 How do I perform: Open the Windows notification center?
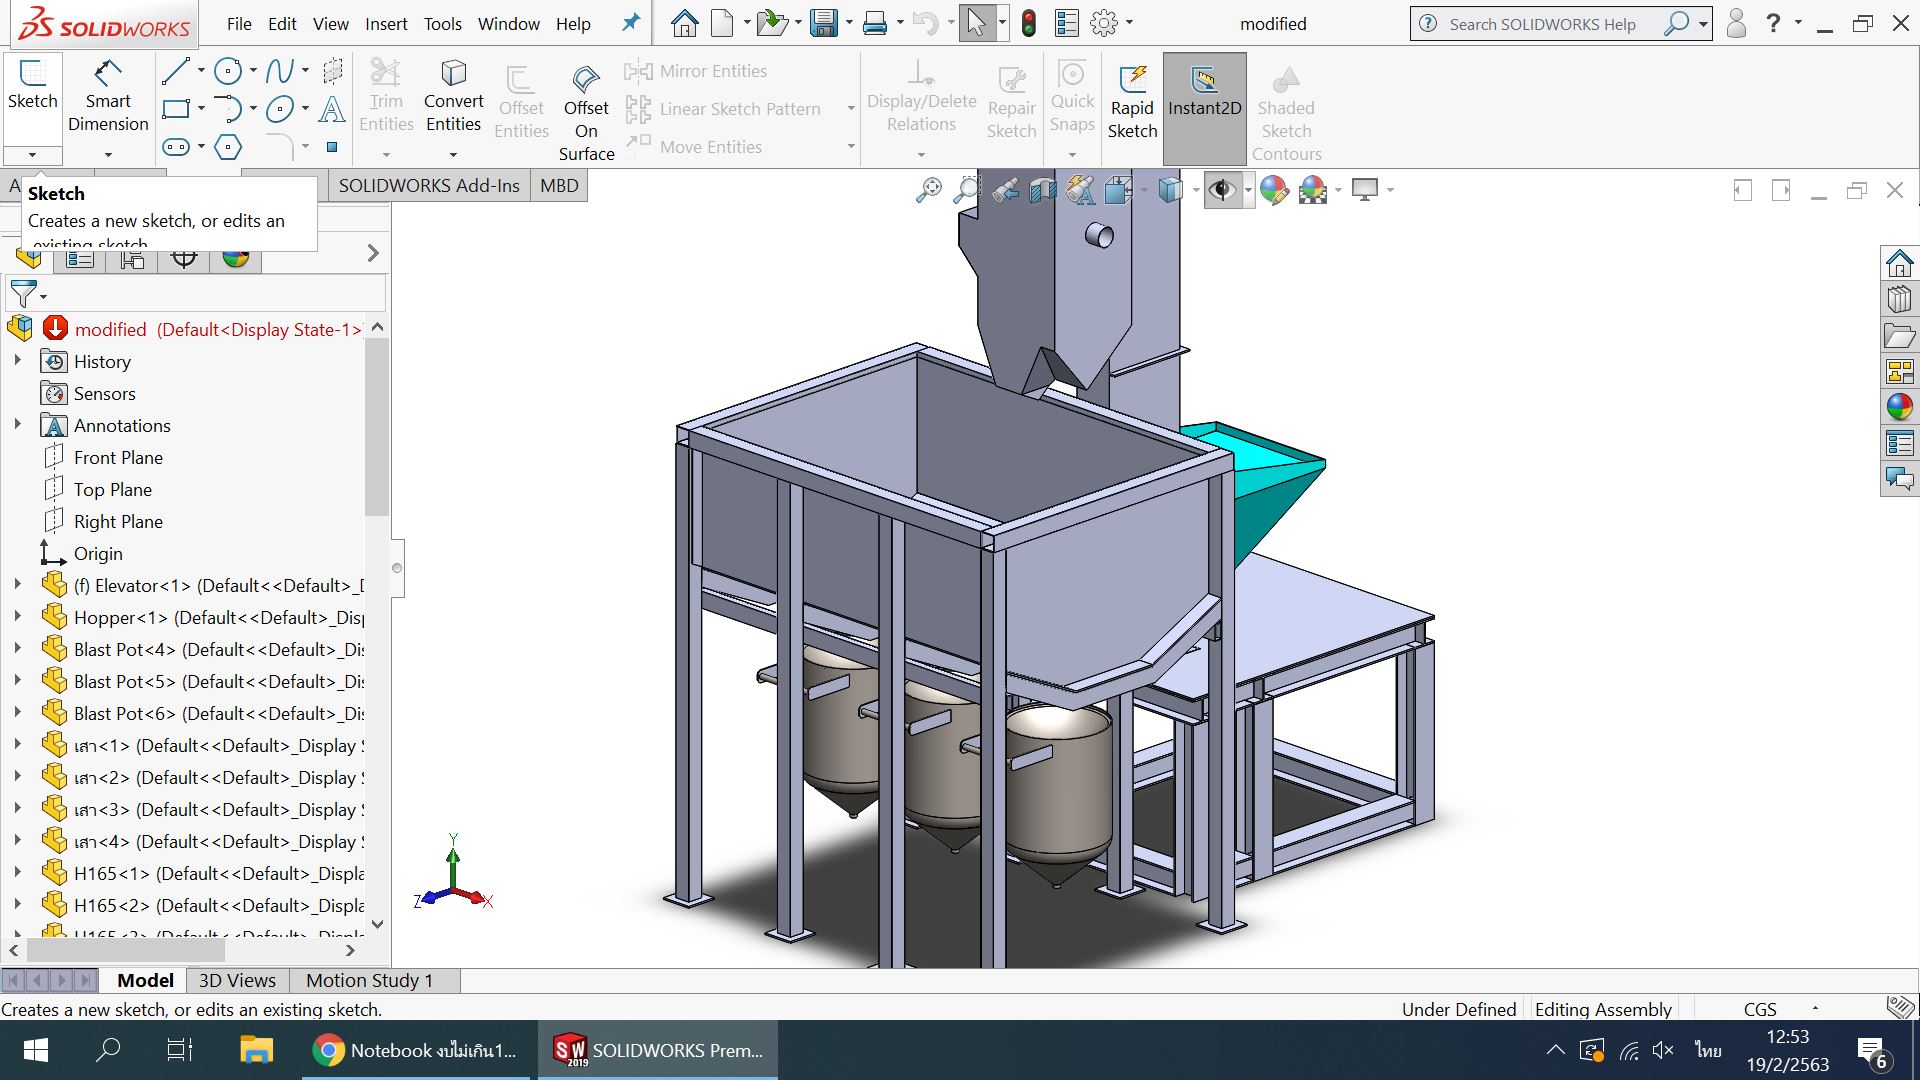tap(1872, 1051)
